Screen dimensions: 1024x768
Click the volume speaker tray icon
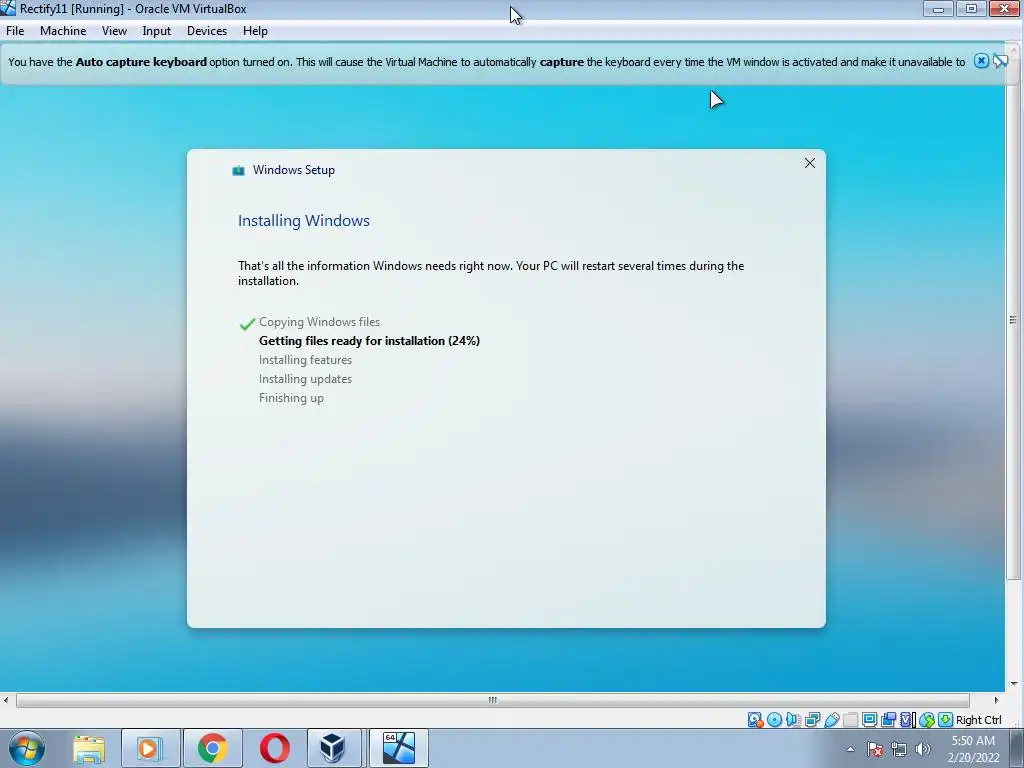point(922,749)
